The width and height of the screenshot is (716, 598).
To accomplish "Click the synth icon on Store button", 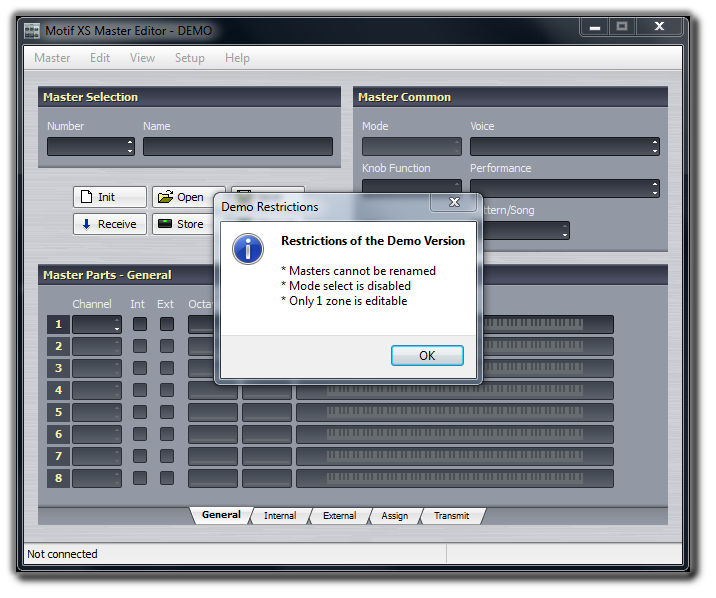I will click(x=164, y=223).
